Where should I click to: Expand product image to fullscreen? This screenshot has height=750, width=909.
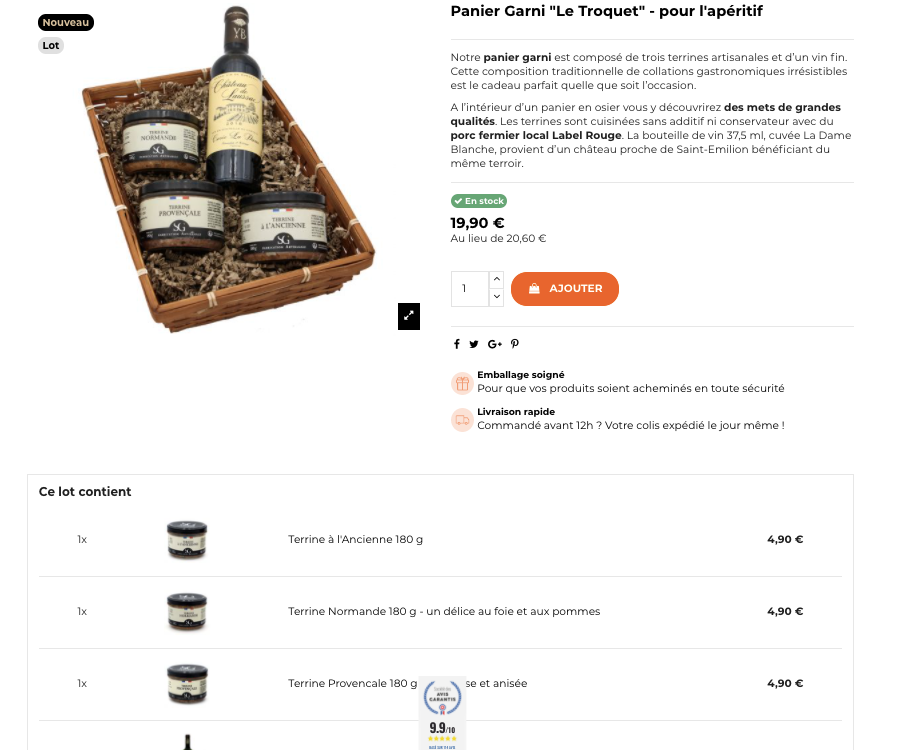click(409, 316)
